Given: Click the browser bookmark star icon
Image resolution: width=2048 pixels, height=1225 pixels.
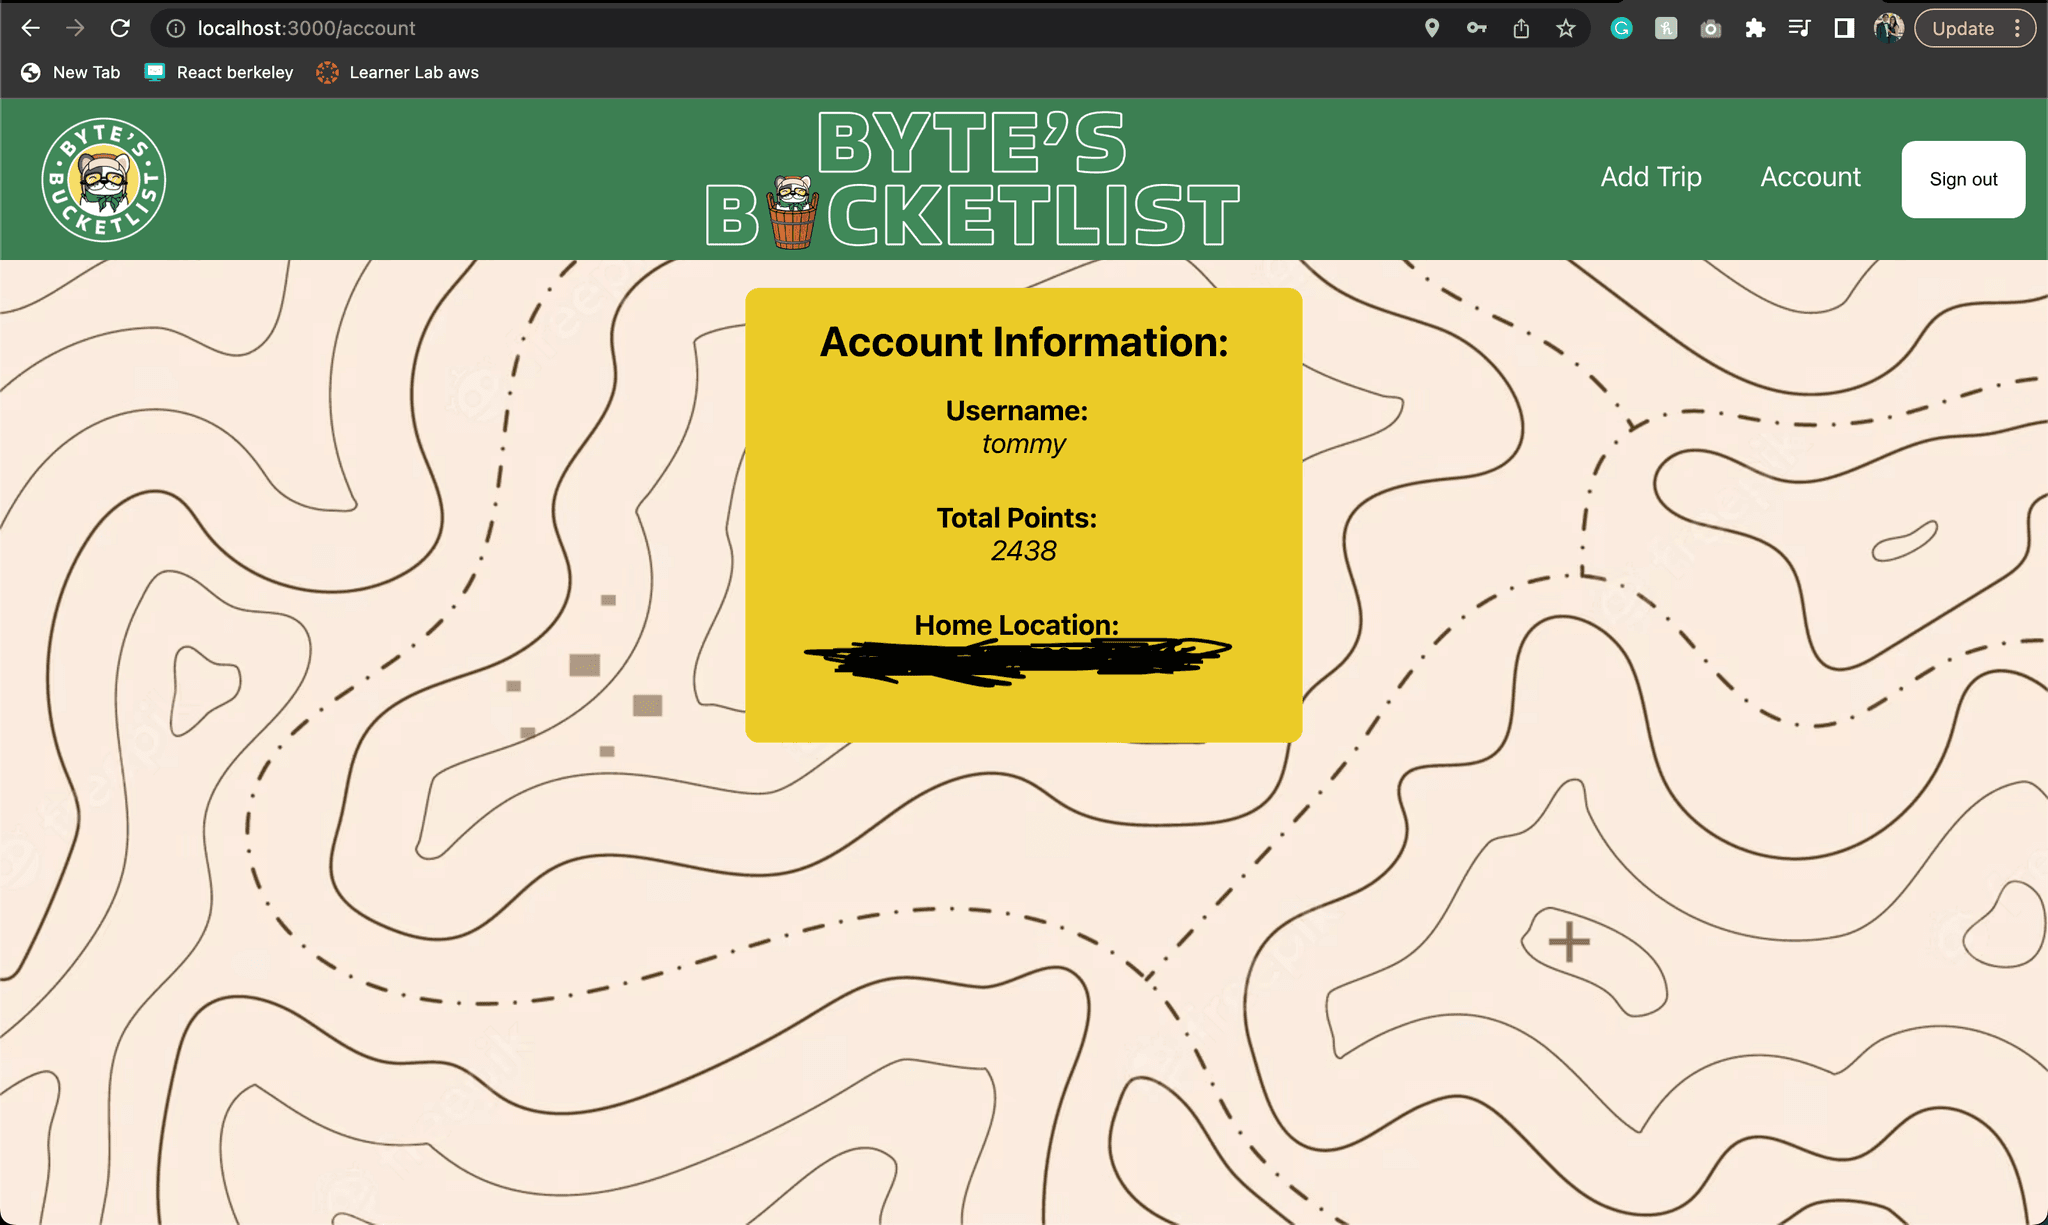Looking at the screenshot, I should point(1566,28).
